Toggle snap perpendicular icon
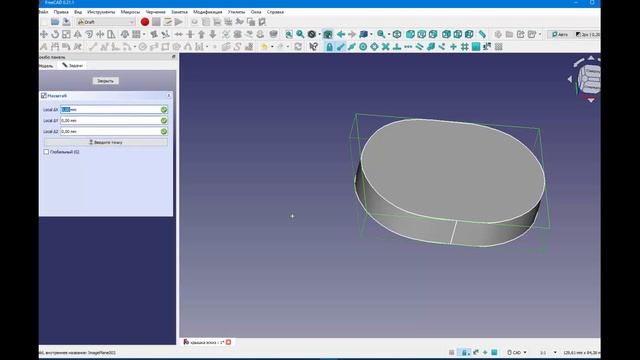 click(x=397, y=47)
